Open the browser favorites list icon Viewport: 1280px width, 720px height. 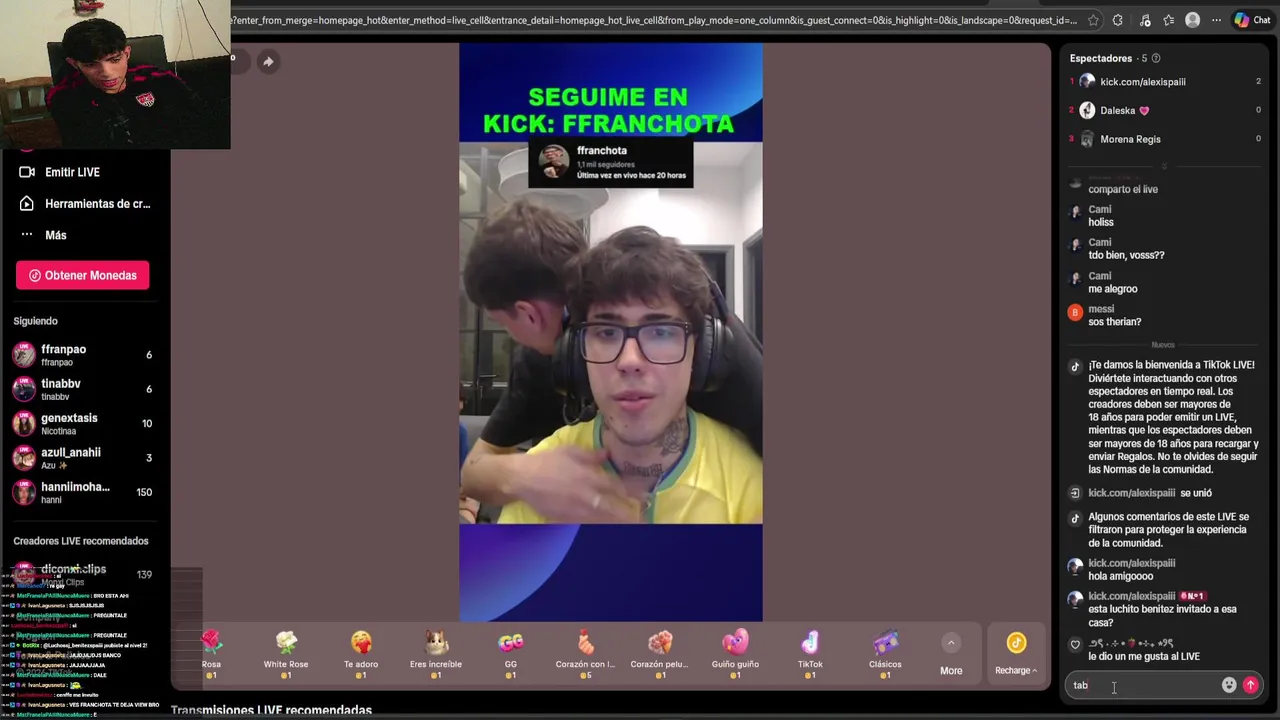[x=1168, y=20]
